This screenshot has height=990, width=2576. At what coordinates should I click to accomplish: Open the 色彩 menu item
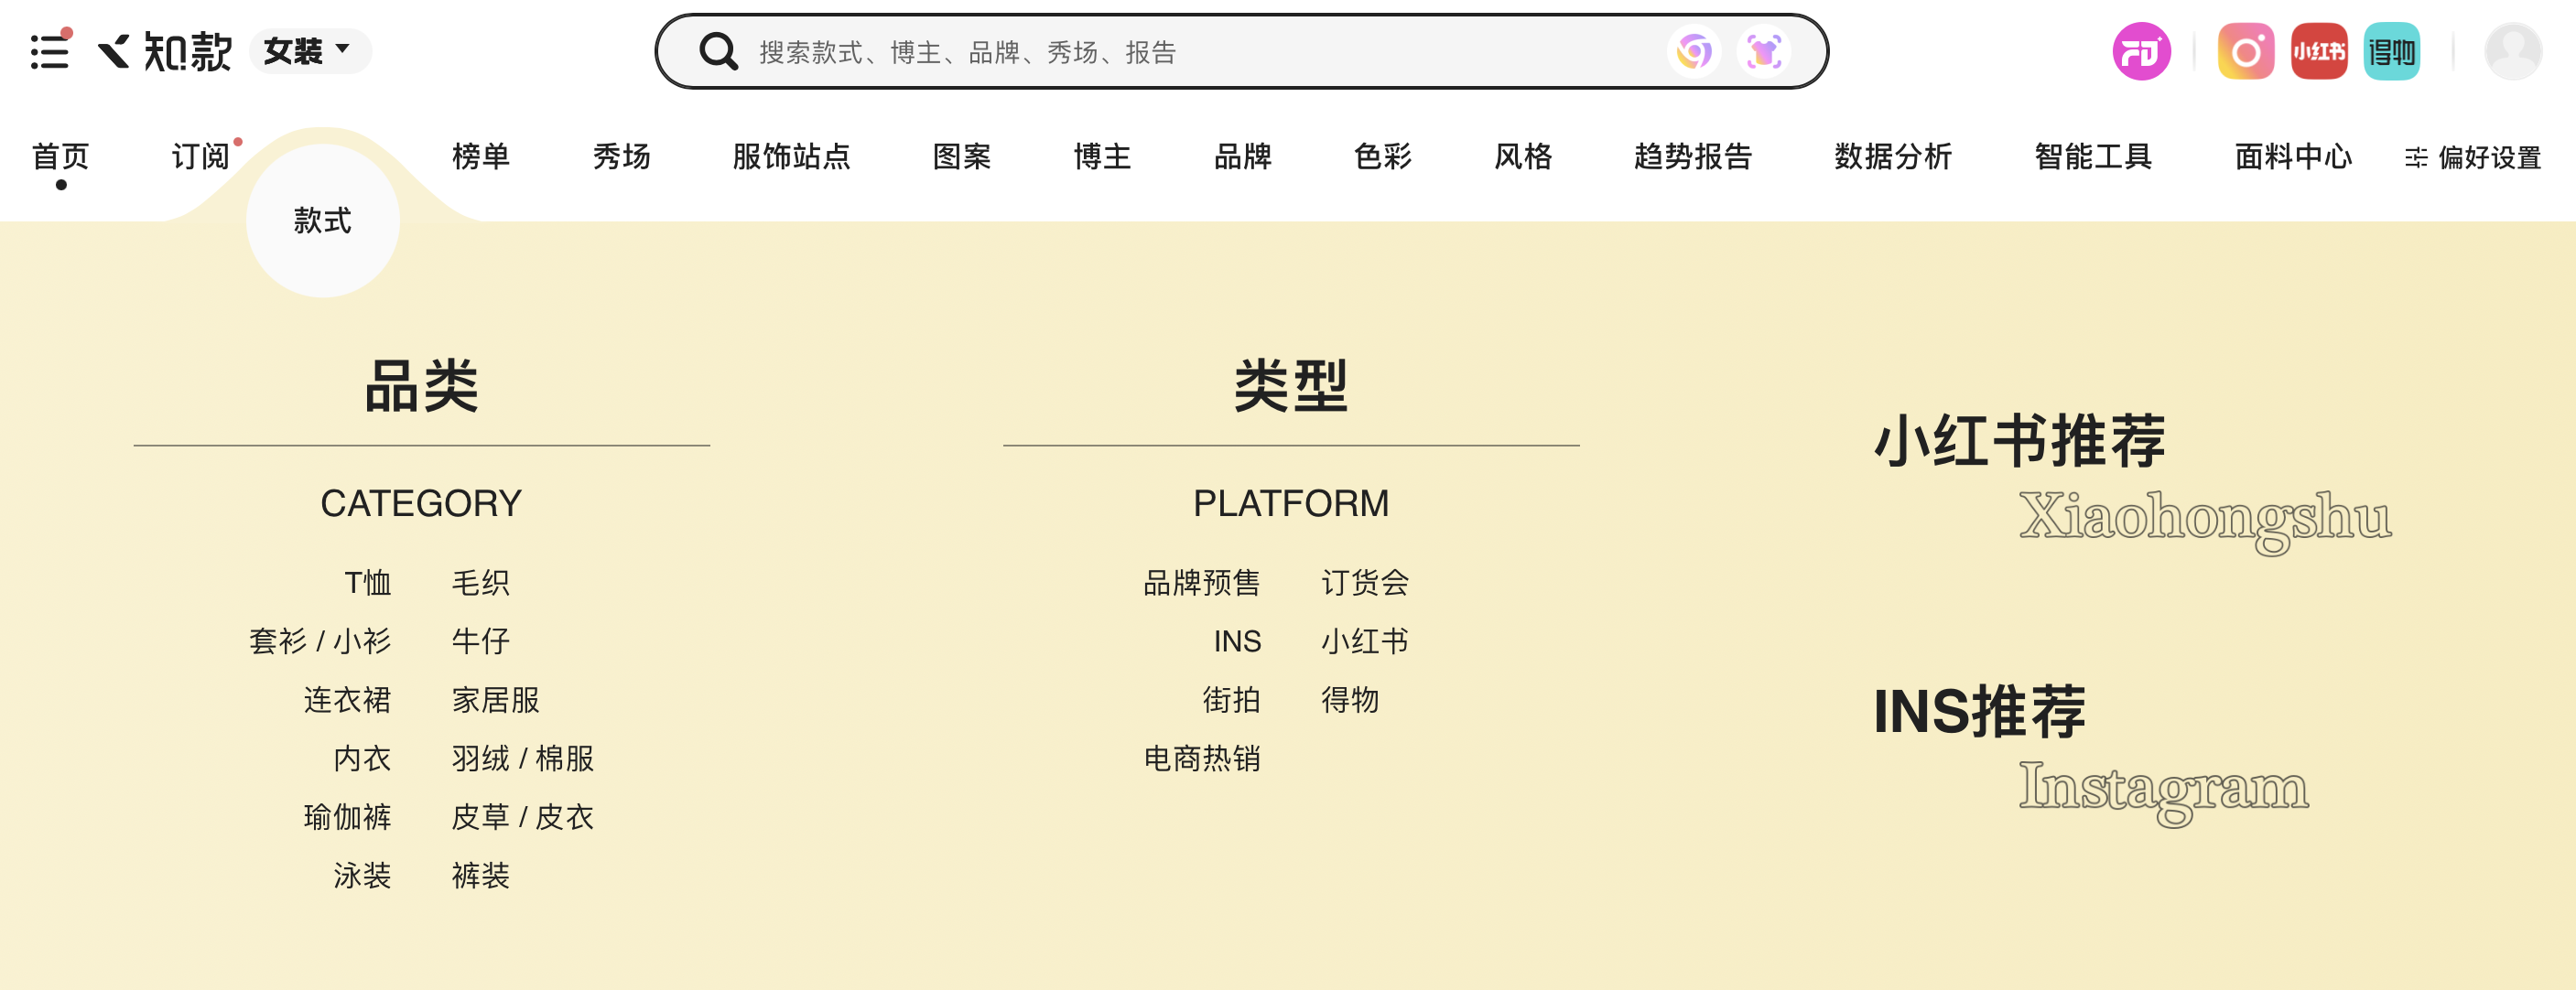point(1382,156)
